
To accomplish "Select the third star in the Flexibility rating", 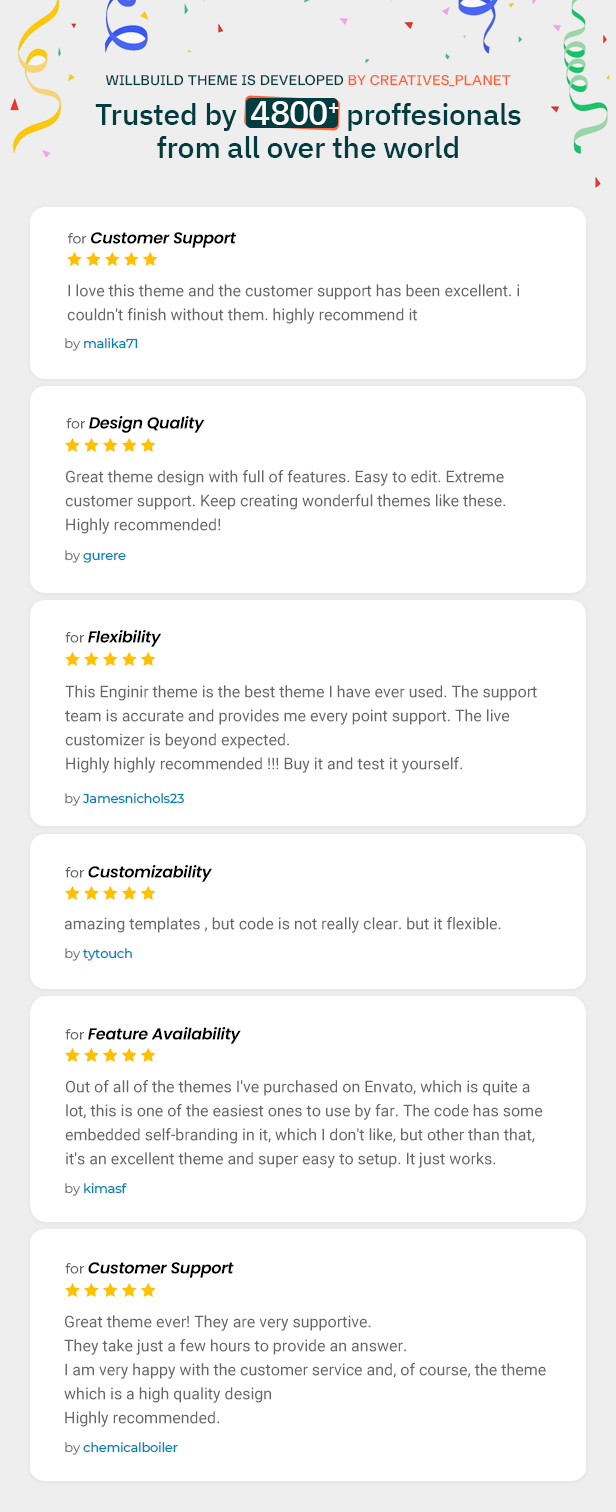I will click(x=110, y=659).
